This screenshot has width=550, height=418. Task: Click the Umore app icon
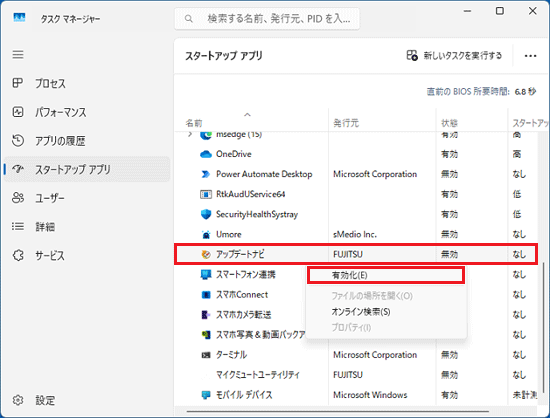pyautogui.click(x=206, y=234)
